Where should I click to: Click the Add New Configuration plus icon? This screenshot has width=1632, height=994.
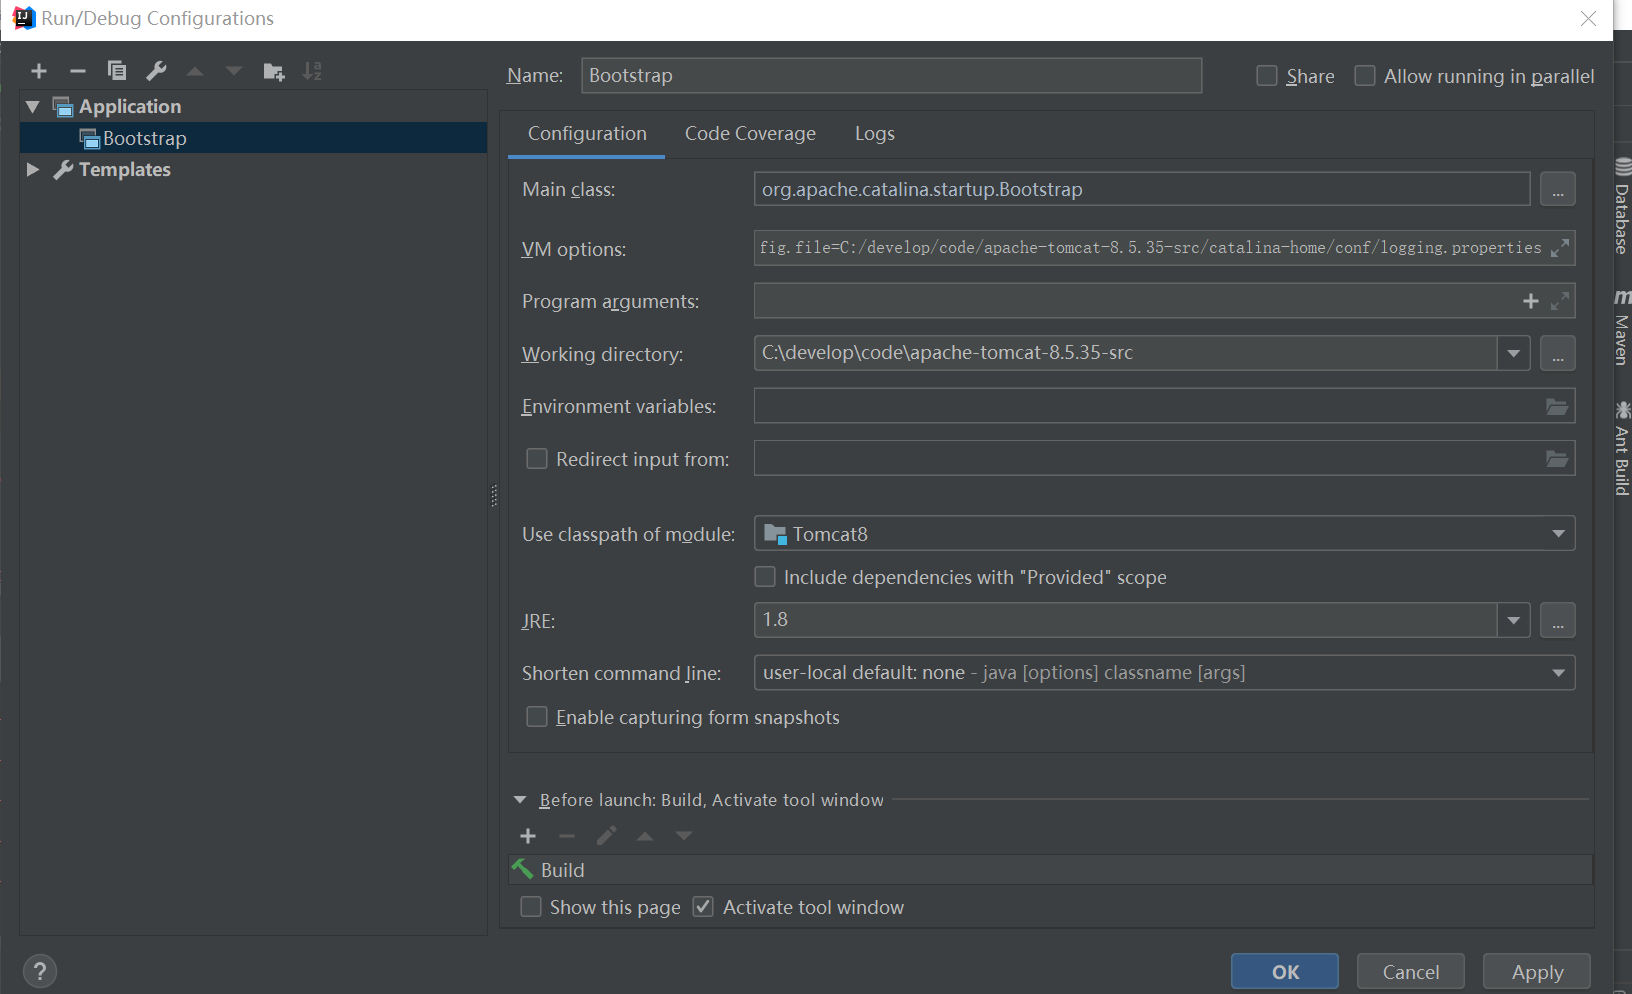pyautogui.click(x=39, y=71)
